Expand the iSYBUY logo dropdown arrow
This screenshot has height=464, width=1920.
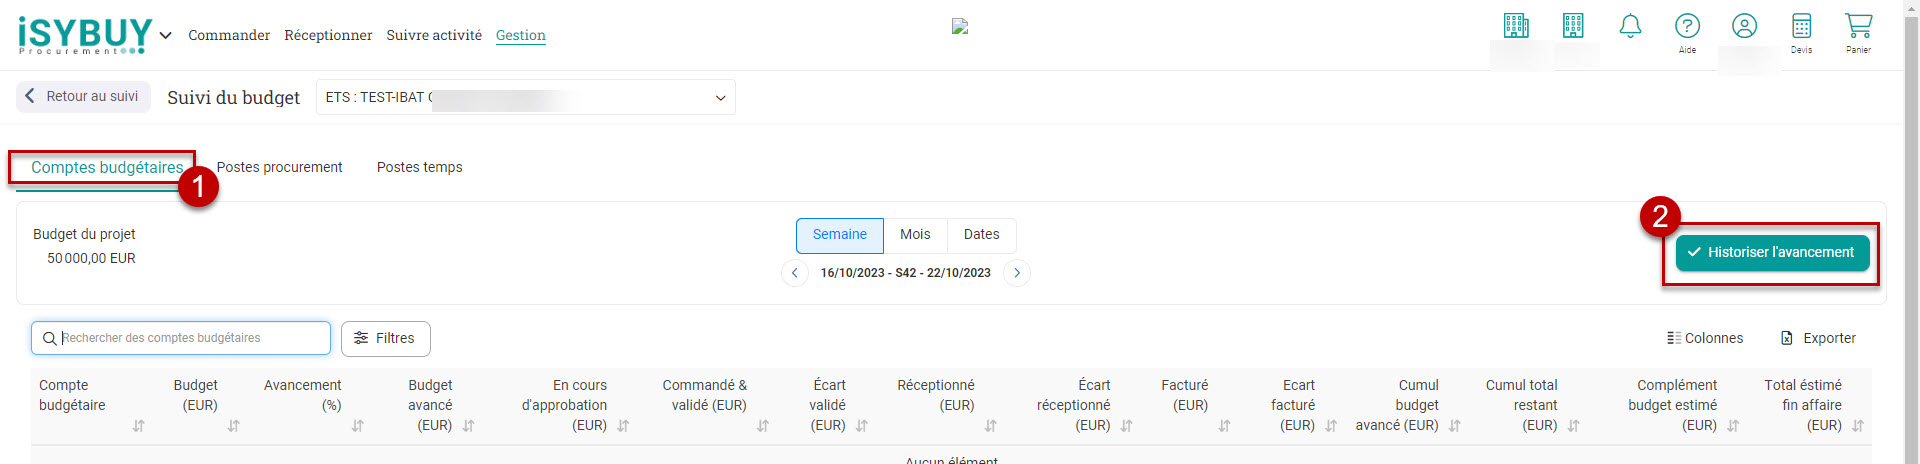[166, 36]
